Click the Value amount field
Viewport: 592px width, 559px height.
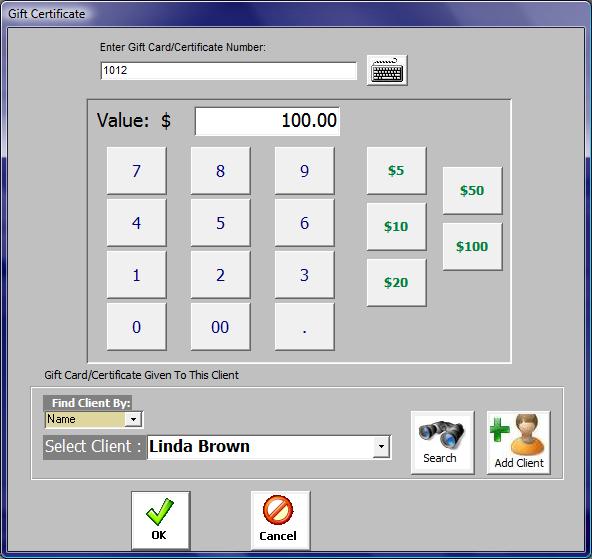[267, 121]
